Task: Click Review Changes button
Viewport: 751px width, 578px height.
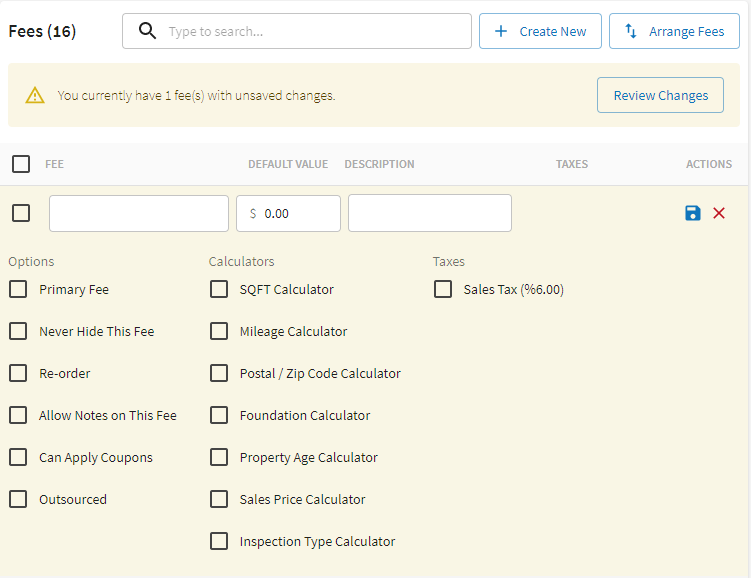Action: point(660,96)
